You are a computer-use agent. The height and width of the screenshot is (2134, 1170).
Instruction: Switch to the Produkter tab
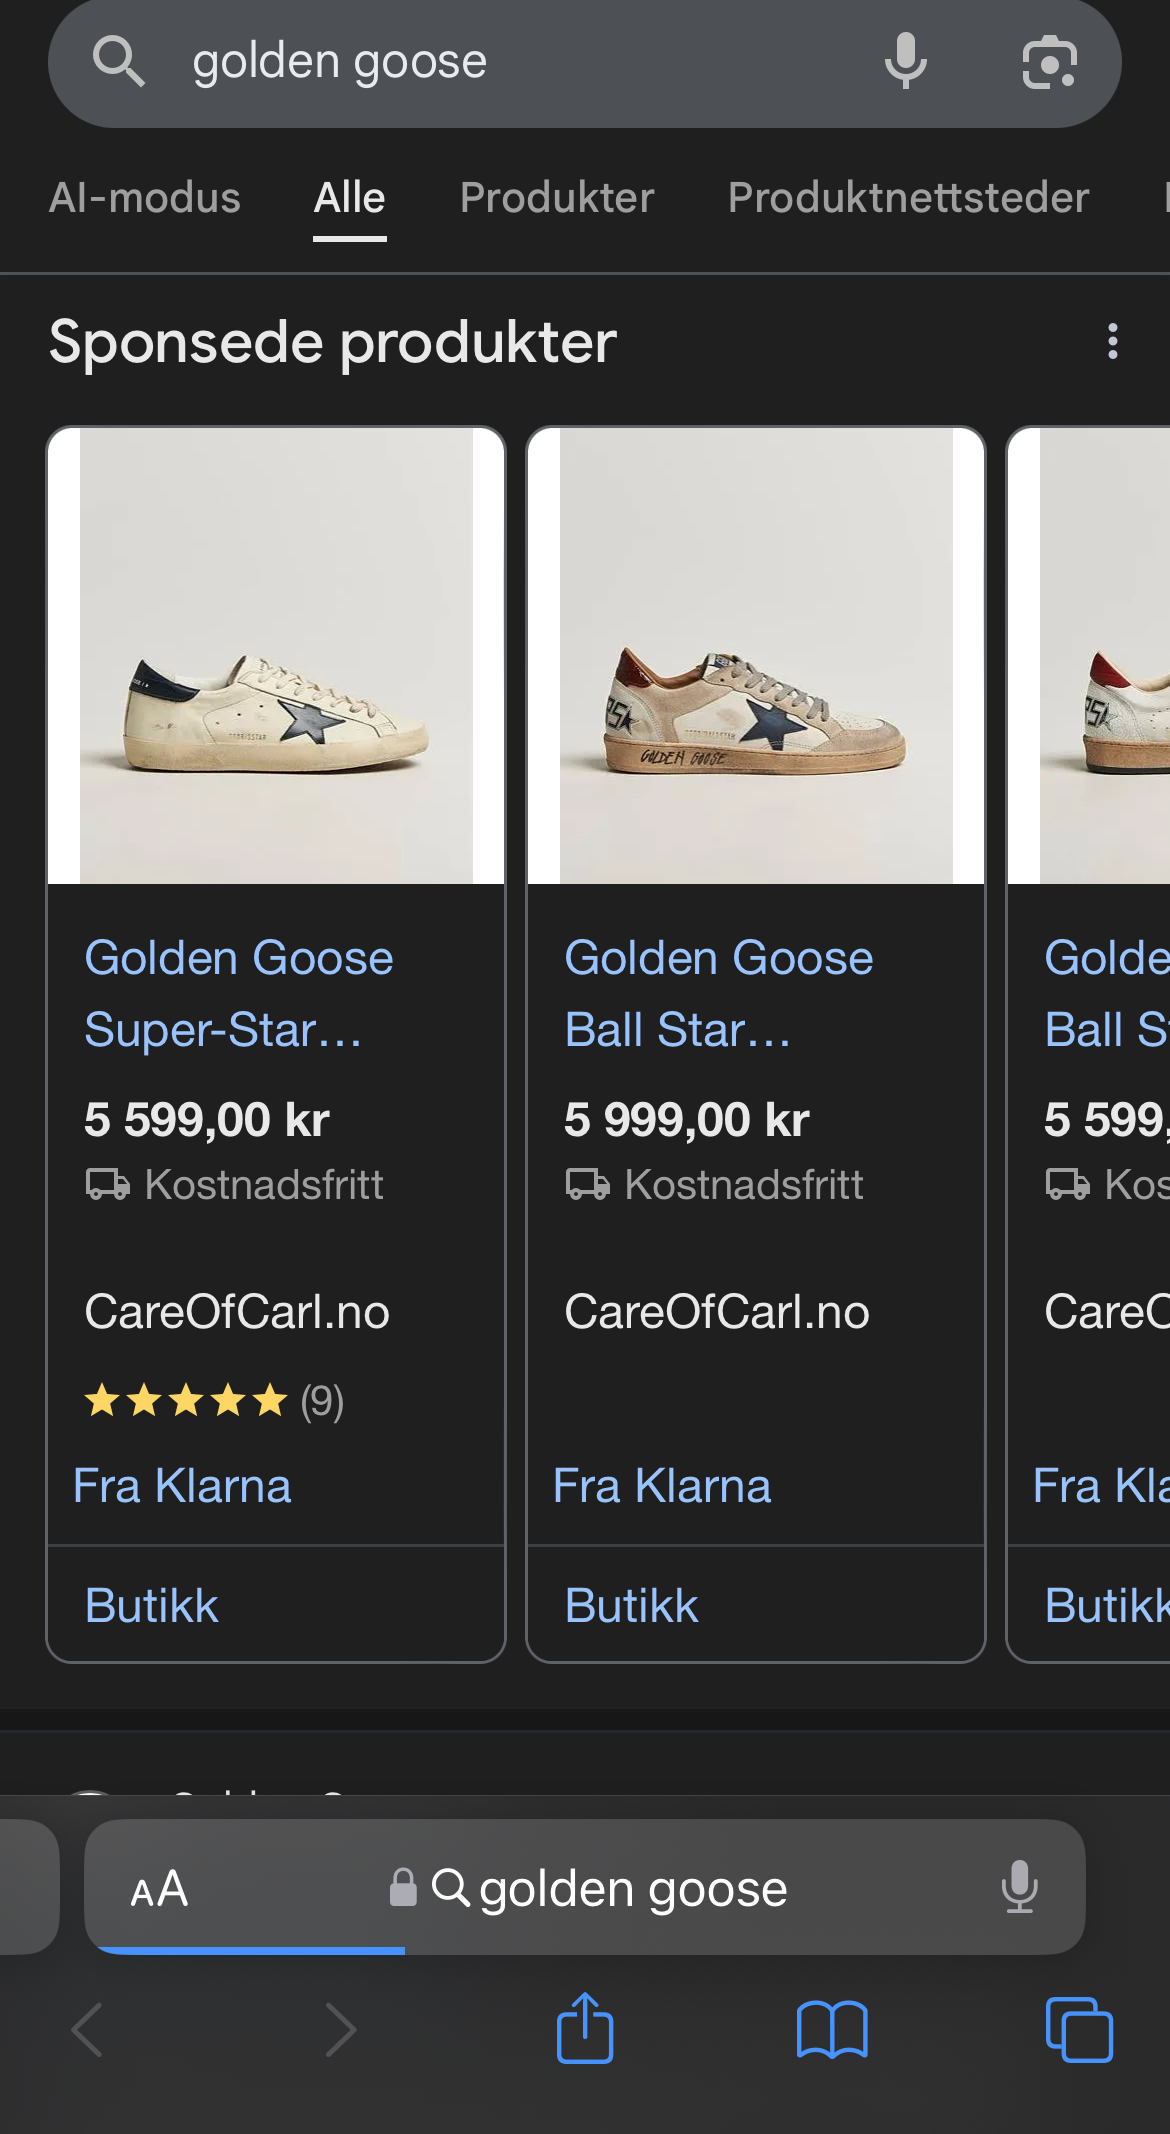557,198
